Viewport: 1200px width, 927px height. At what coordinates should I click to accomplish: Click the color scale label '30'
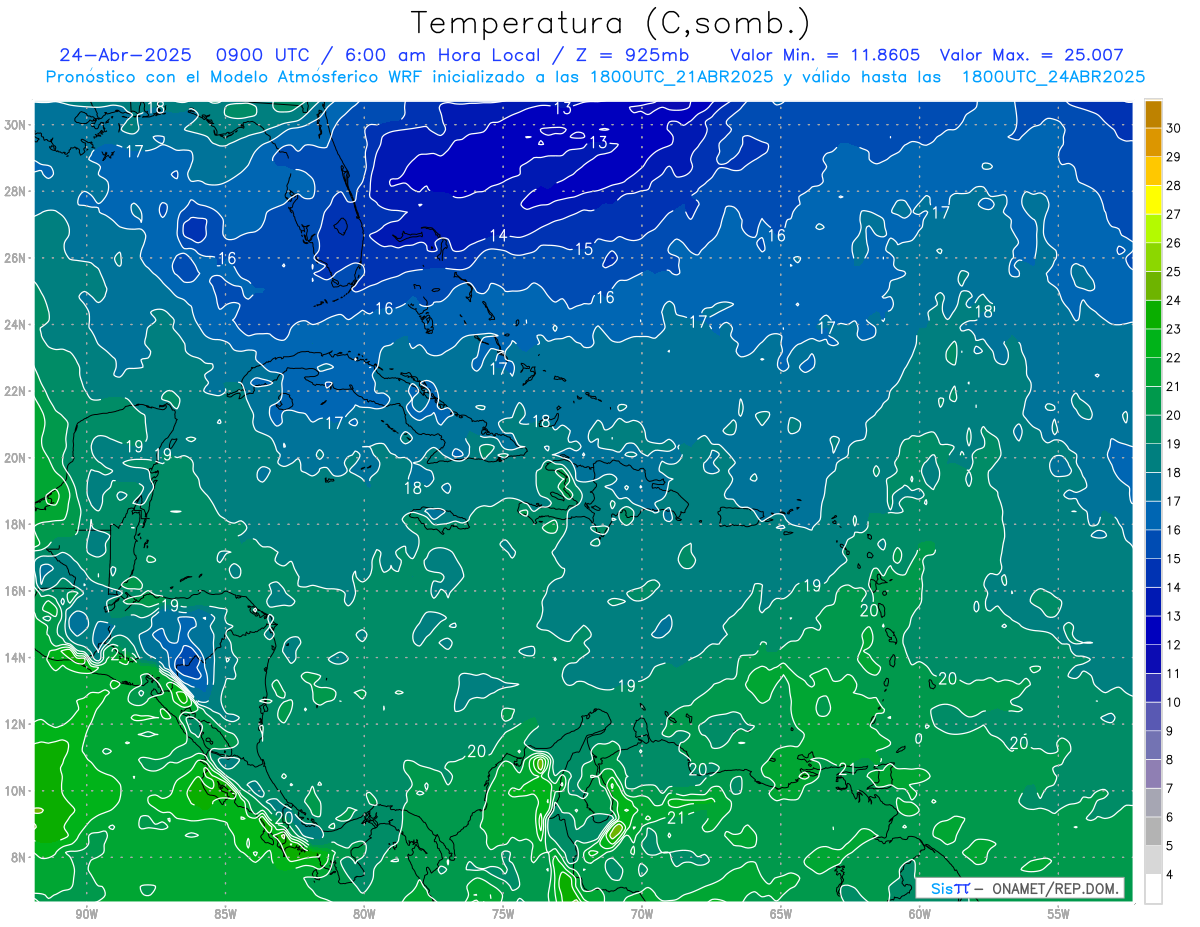point(1173,128)
